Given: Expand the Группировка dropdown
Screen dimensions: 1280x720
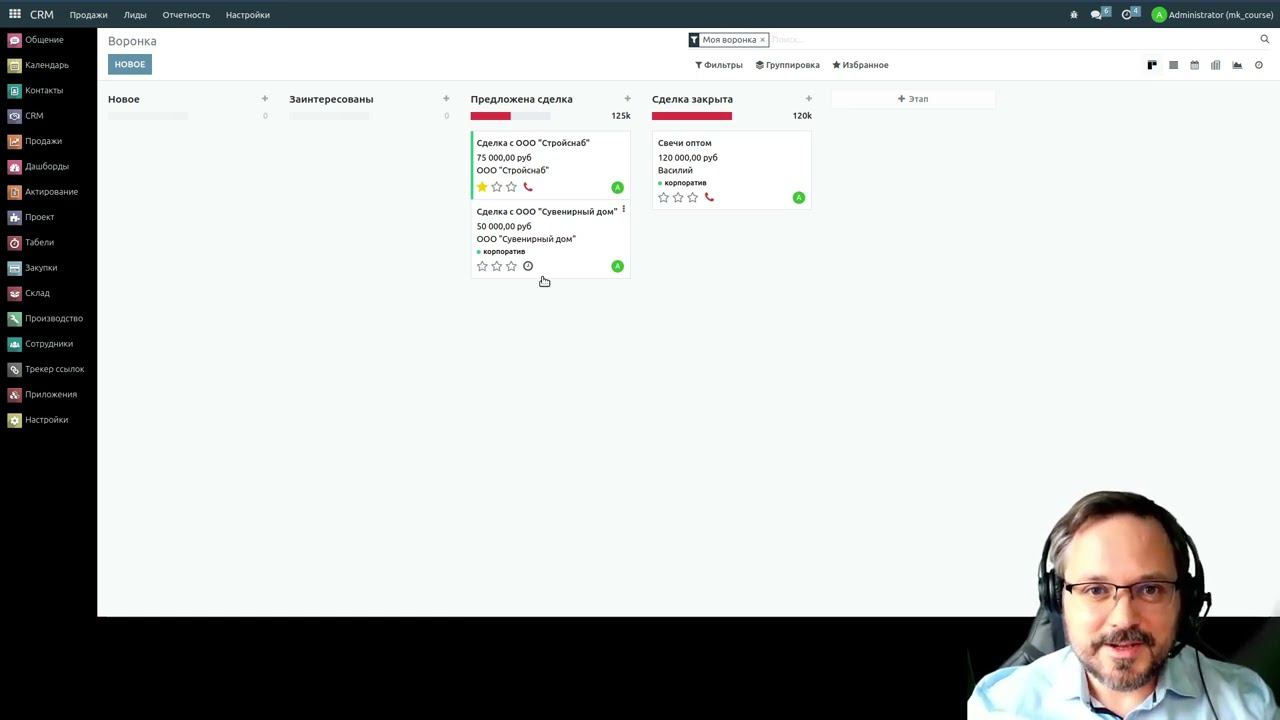Looking at the screenshot, I should [x=788, y=65].
